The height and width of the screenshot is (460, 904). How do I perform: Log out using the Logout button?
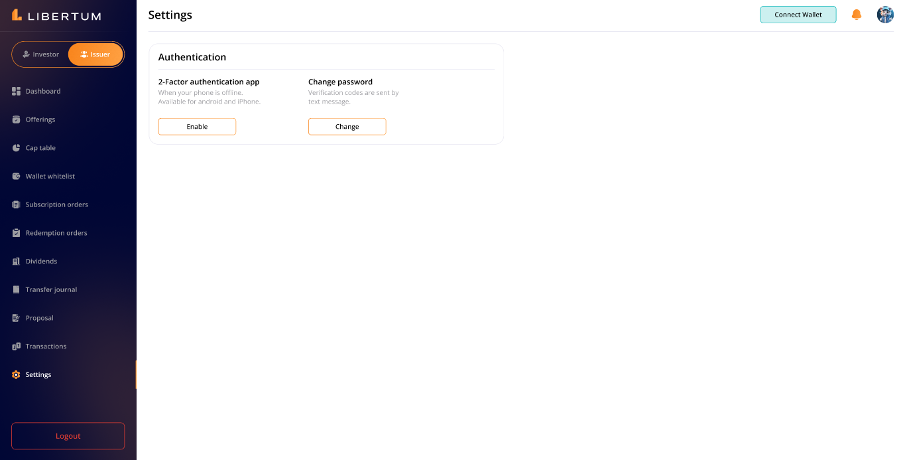68,436
